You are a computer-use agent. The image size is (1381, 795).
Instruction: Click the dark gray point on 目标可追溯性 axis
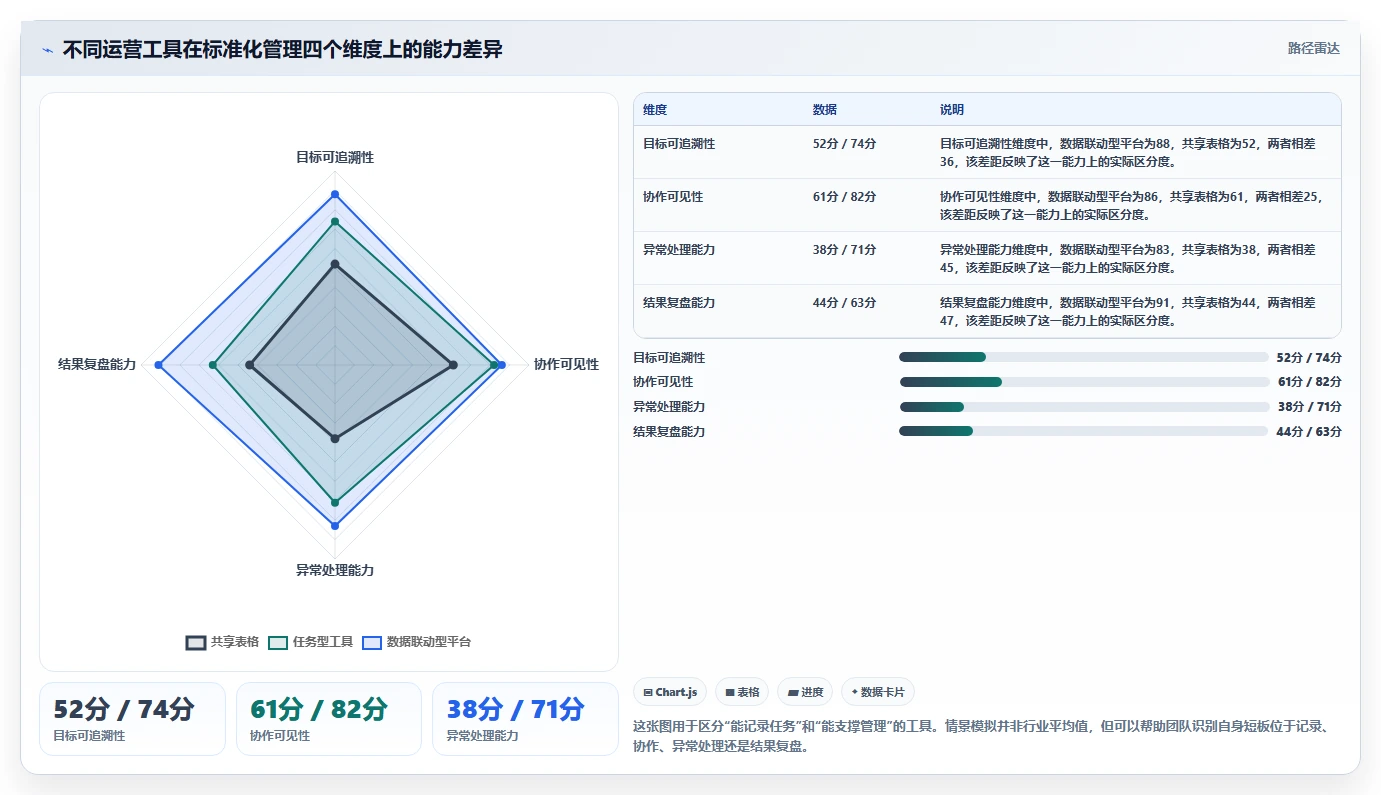pyautogui.click(x=335, y=264)
